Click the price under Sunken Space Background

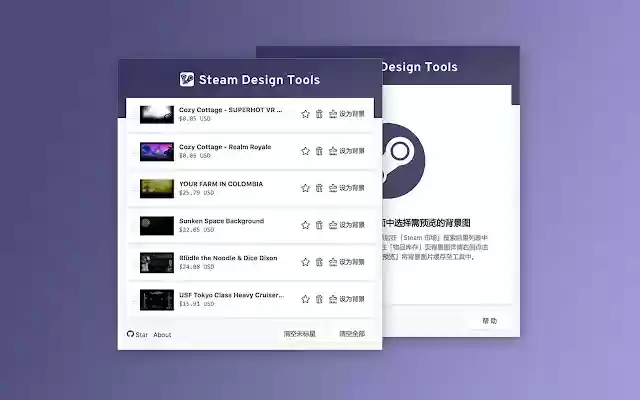196,230
